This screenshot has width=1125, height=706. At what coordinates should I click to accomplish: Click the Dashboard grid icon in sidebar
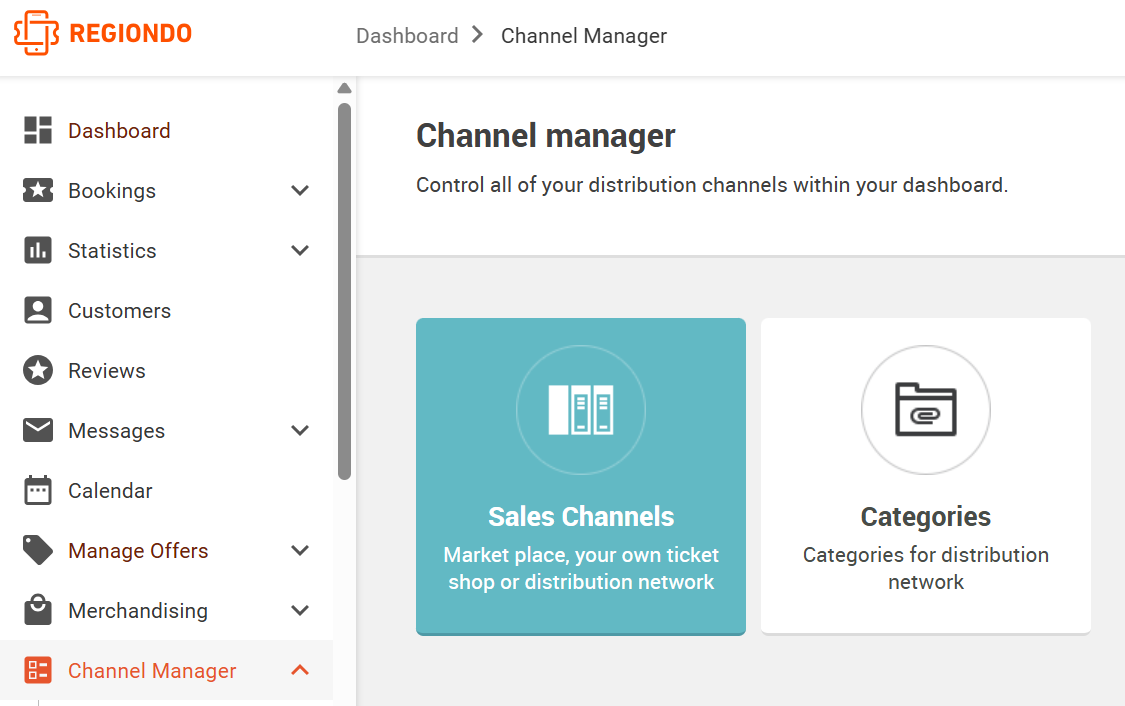click(x=38, y=131)
